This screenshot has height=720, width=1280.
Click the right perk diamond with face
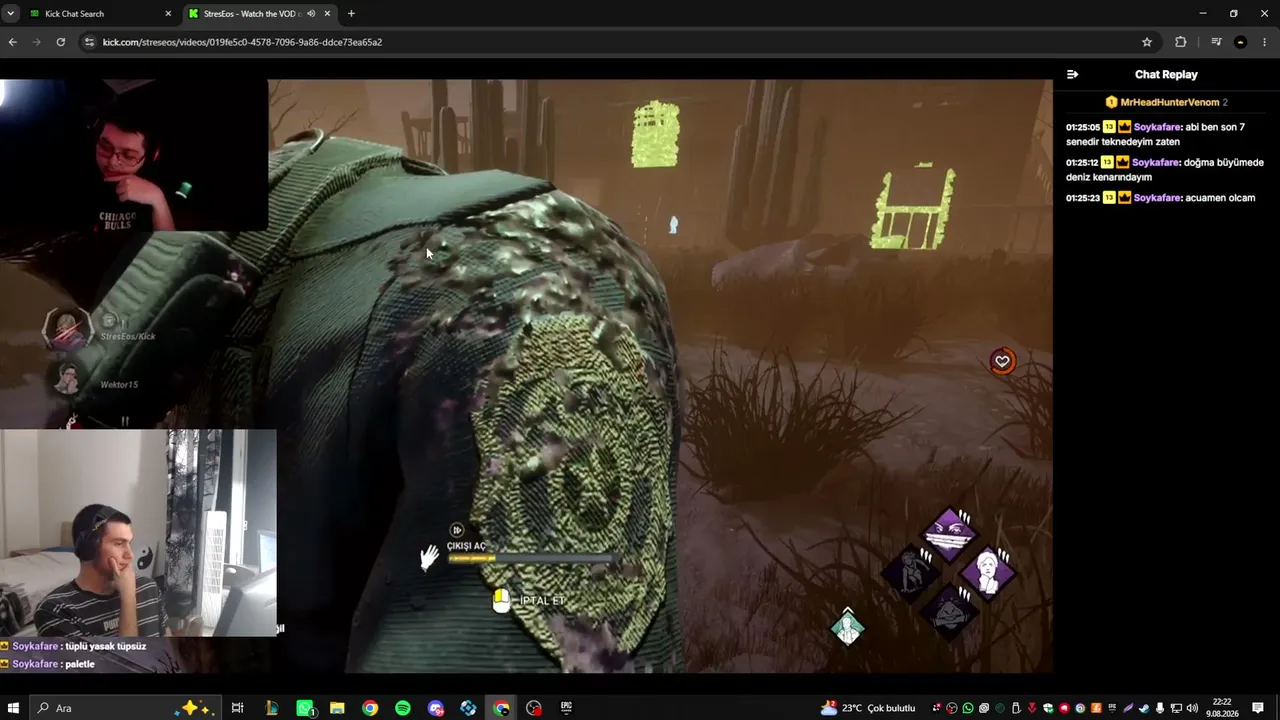point(988,573)
